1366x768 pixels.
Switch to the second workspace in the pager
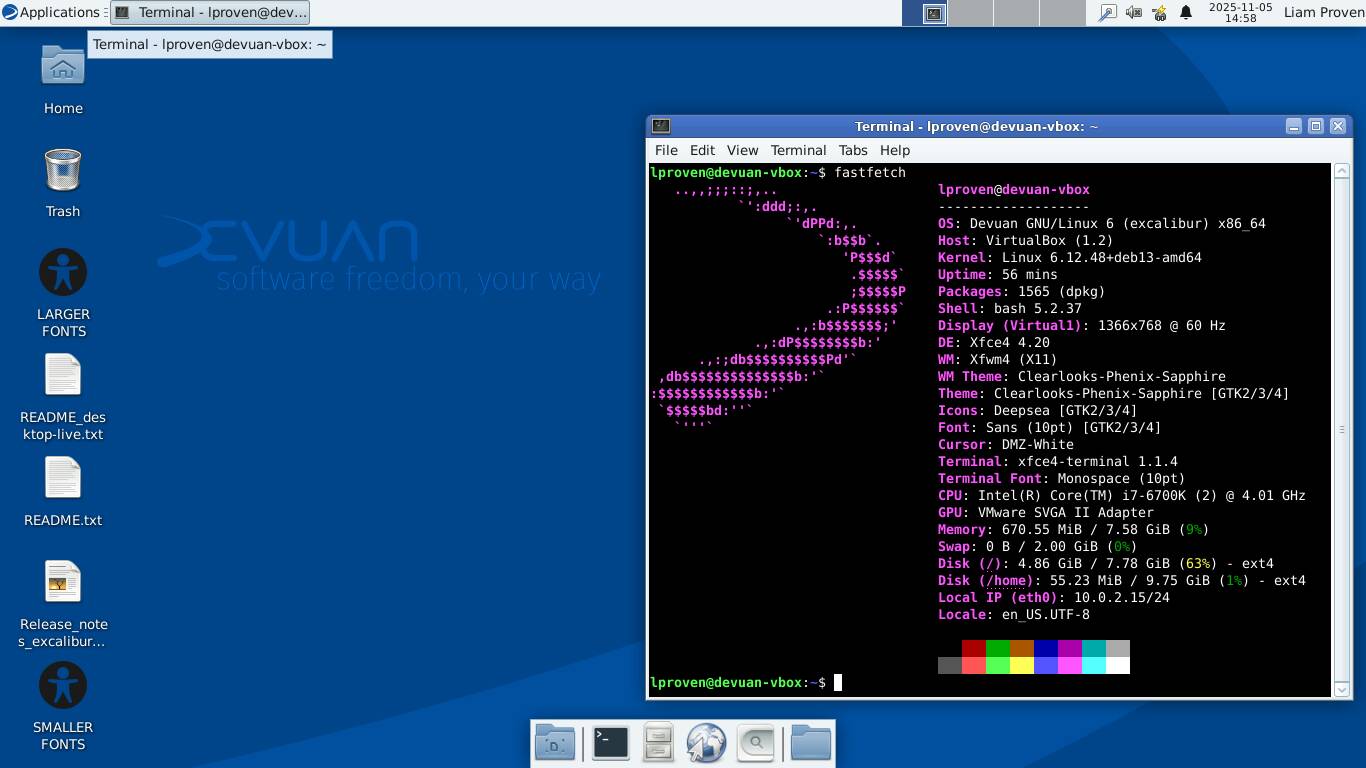coord(970,13)
